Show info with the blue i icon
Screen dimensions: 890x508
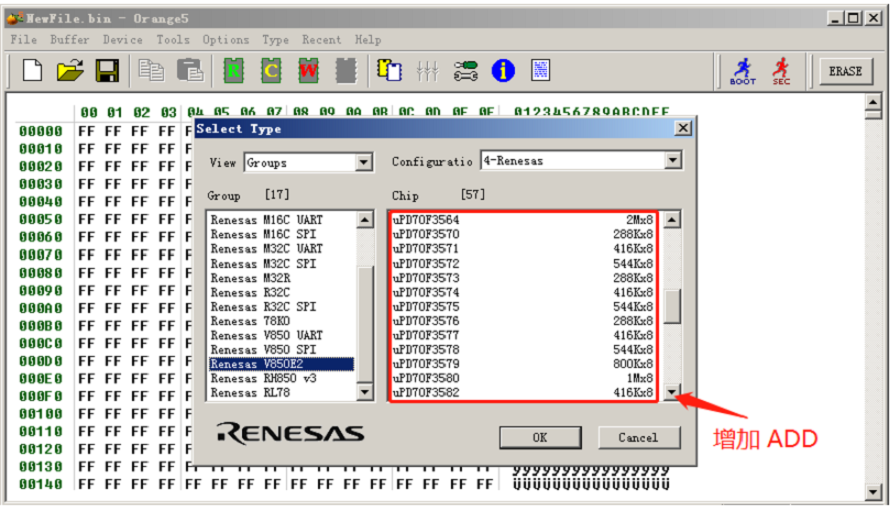click(503, 71)
